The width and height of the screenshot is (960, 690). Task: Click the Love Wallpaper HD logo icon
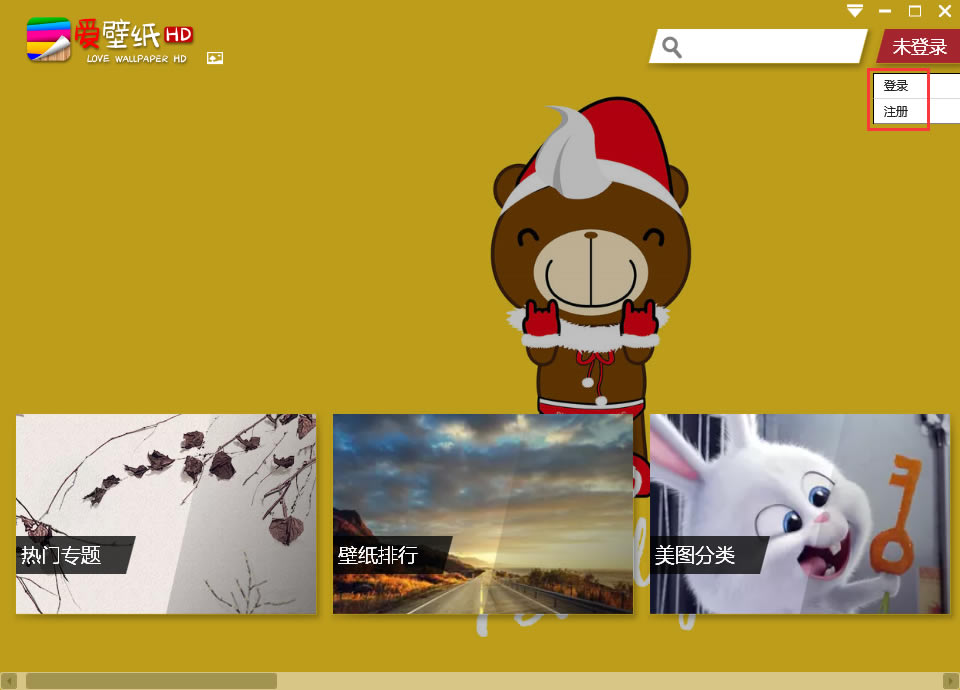(x=49, y=39)
